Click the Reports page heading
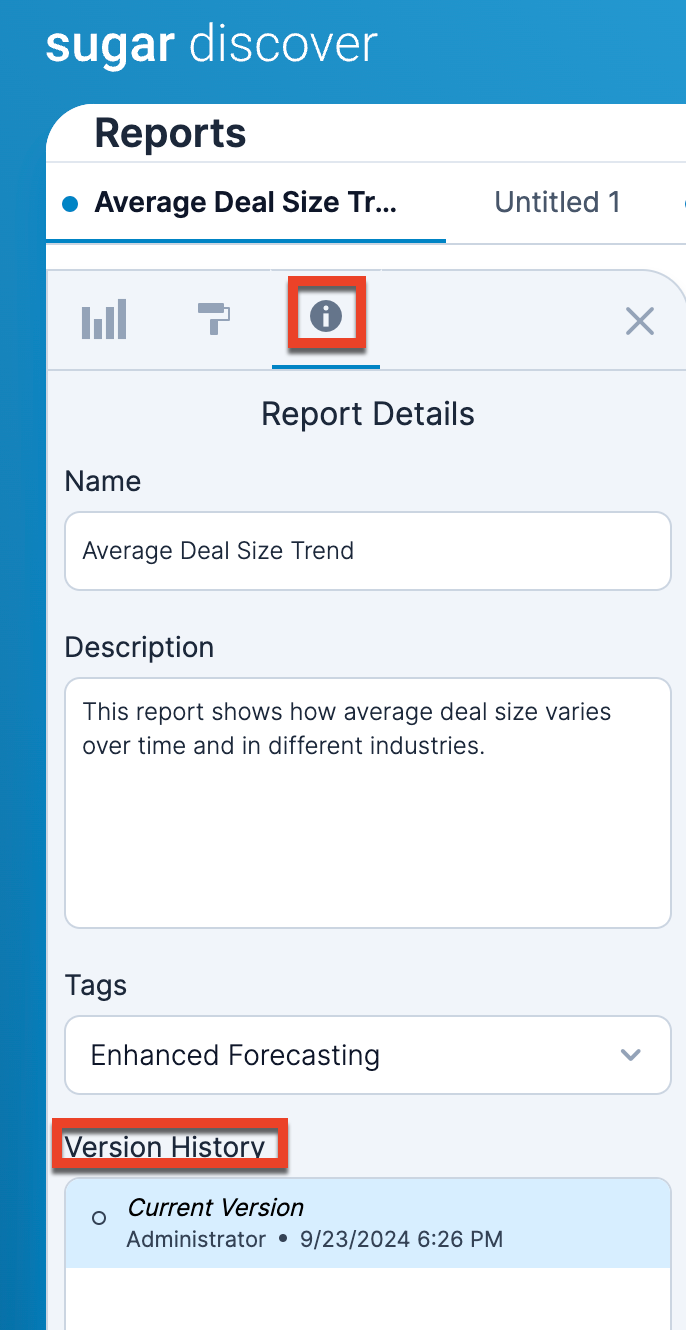686x1330 pixels. (x=170, y=133)
